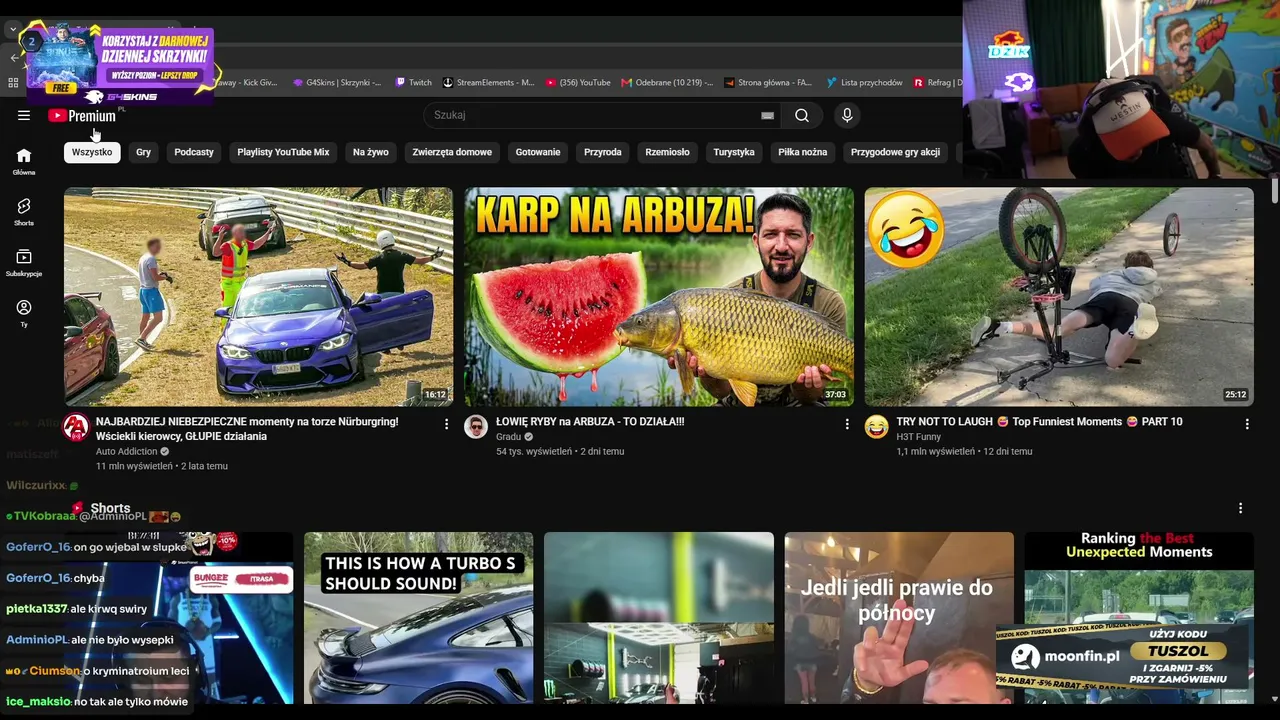This screenshot has width=1280, height=720.
Task: Open the TRY NOT TO LAUGH video title
Action: pos(1039,422)
